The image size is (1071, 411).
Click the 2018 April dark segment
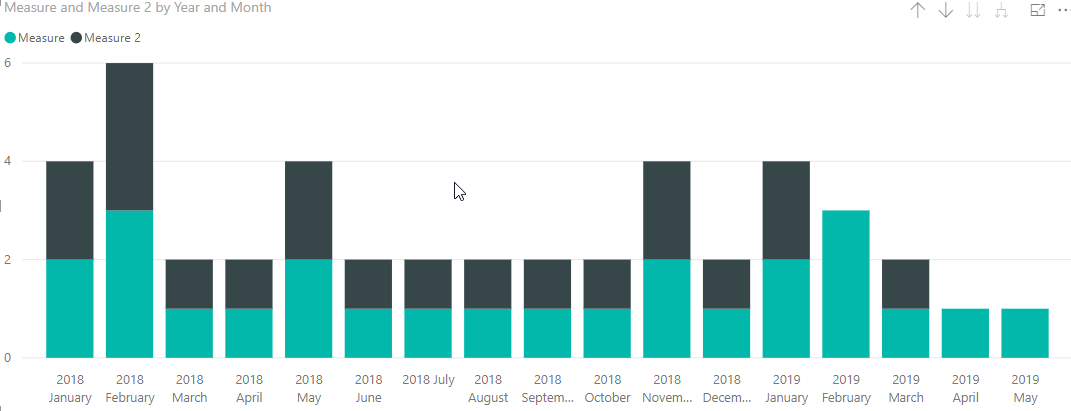click(249, 284)
